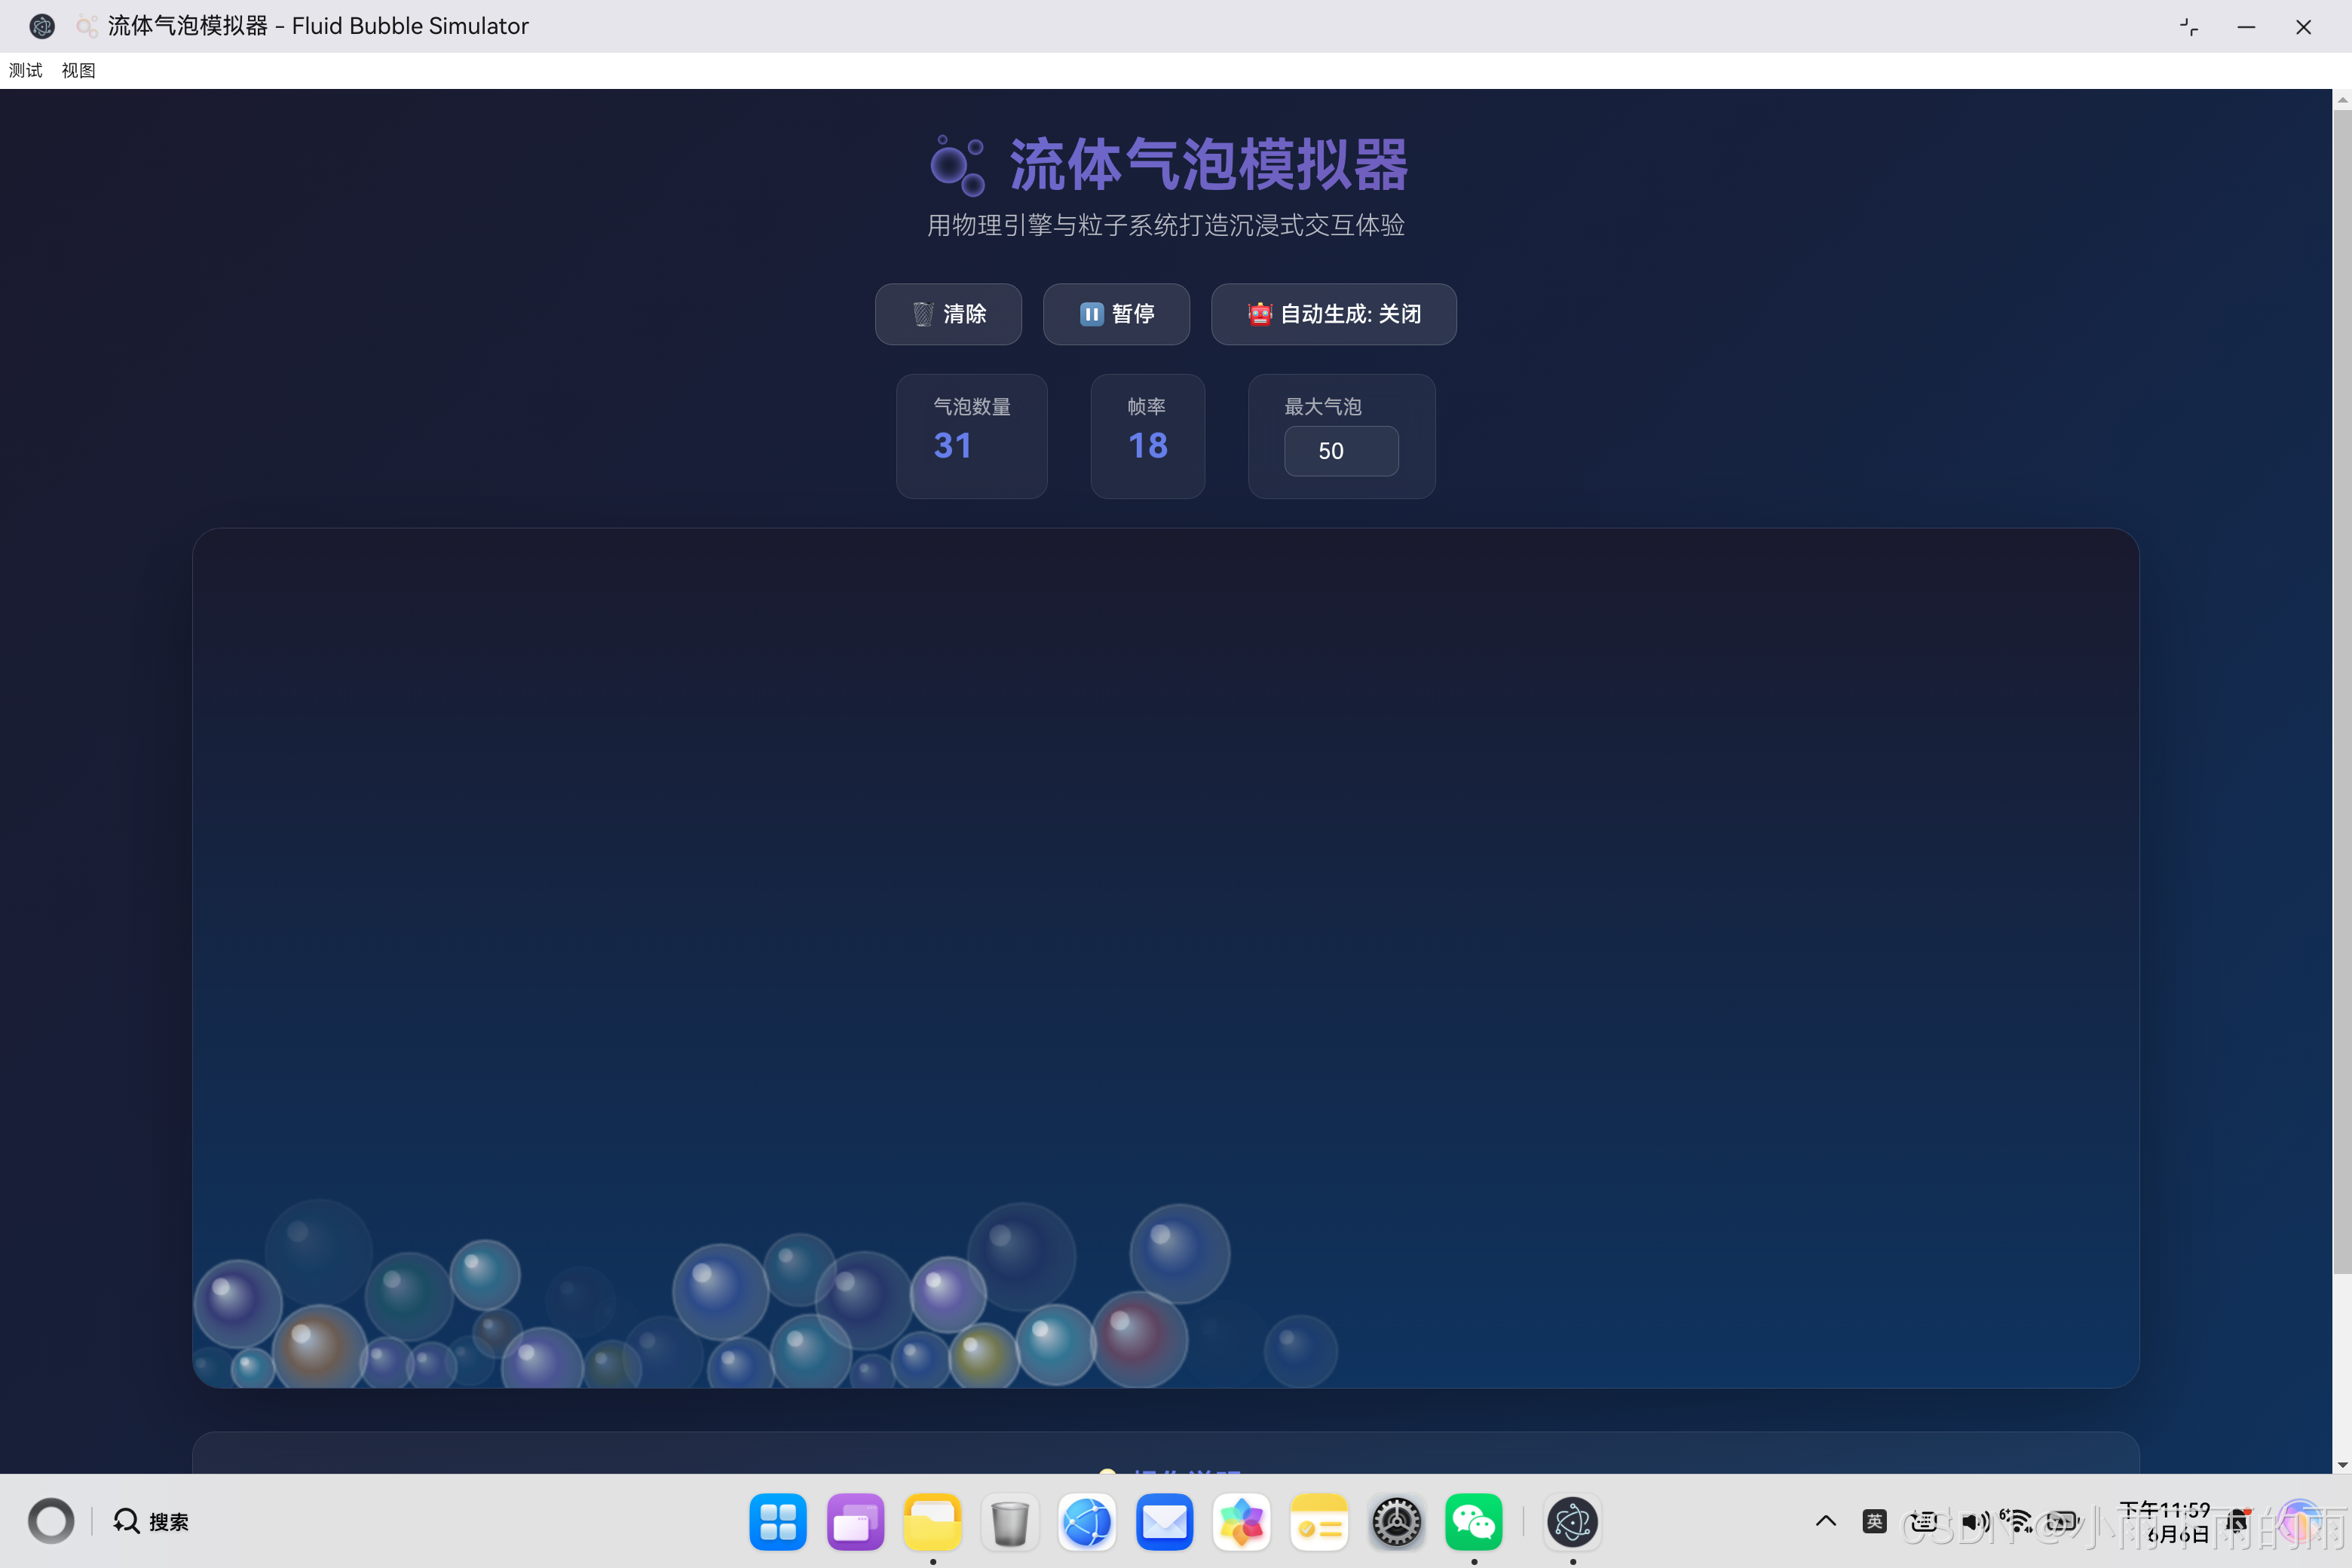Click the scrollbar down arrow

click(2342, 1465)
